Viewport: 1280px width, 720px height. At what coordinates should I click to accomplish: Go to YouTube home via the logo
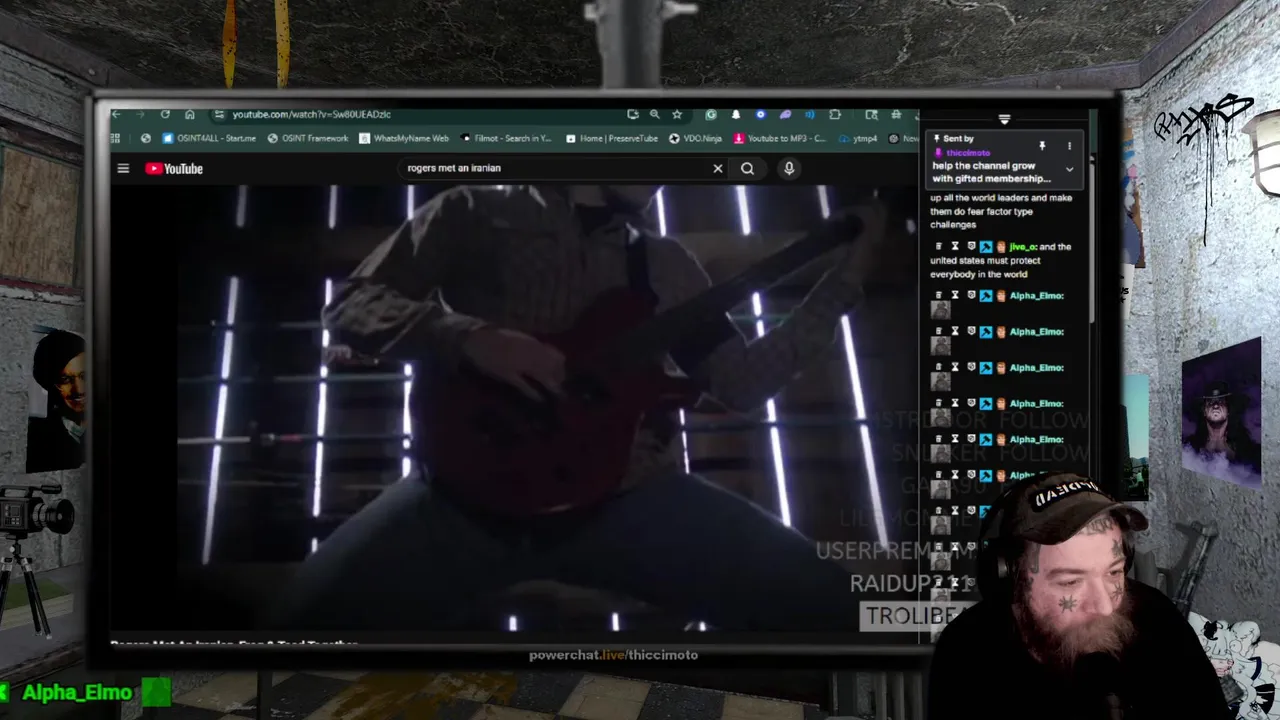pos(174,168)
